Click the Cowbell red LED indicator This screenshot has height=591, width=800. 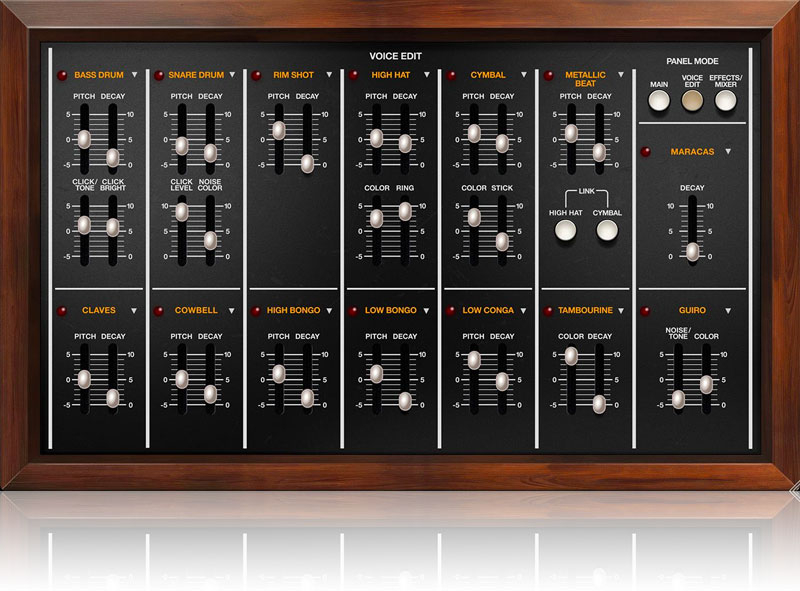click(159, 311)
